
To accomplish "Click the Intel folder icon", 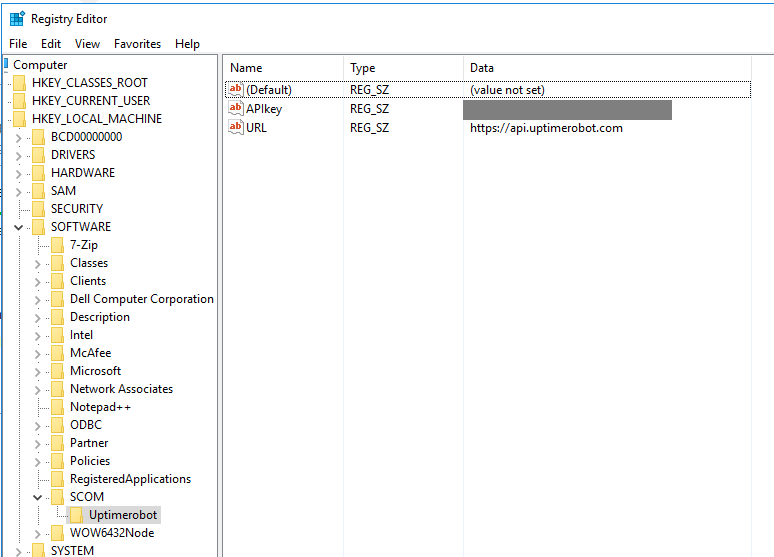I will tap(57, 335).
